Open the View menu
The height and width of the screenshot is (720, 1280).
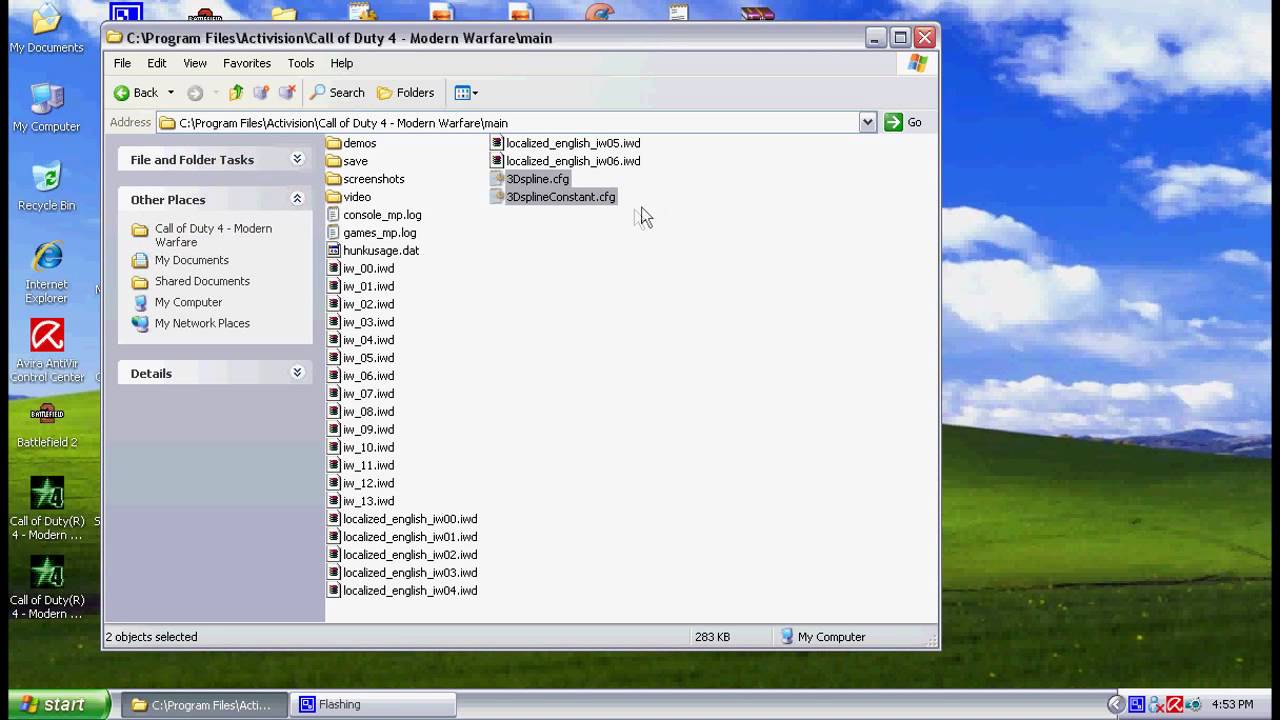(x=195, y=63)
